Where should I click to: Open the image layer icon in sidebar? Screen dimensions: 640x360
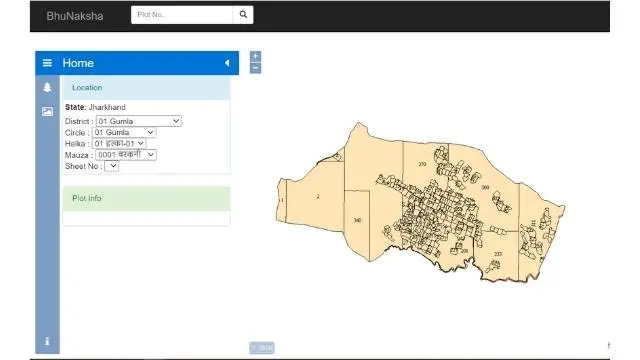(x=47, y=111)
